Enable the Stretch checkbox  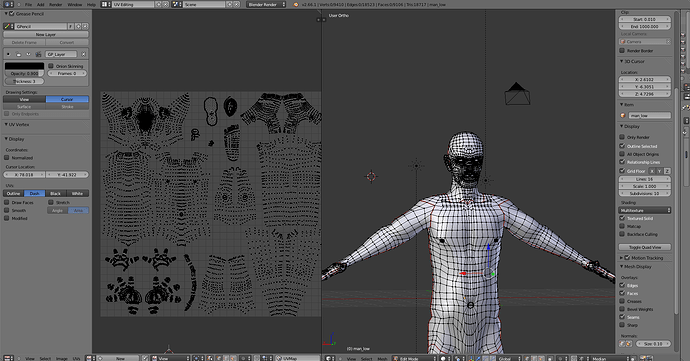pyautogui.click(x=51, y=202)
